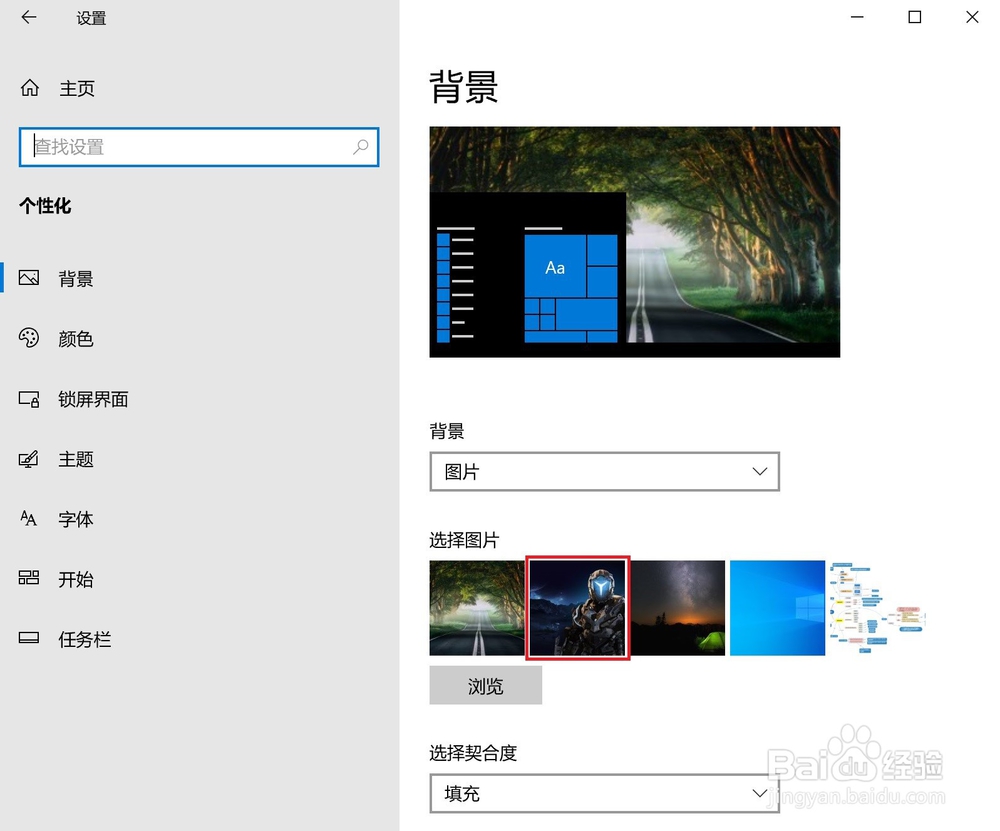The image size is (1000, 831).
Task: Open the 颜色 (Colors) settings section
Action: (75, 338)
